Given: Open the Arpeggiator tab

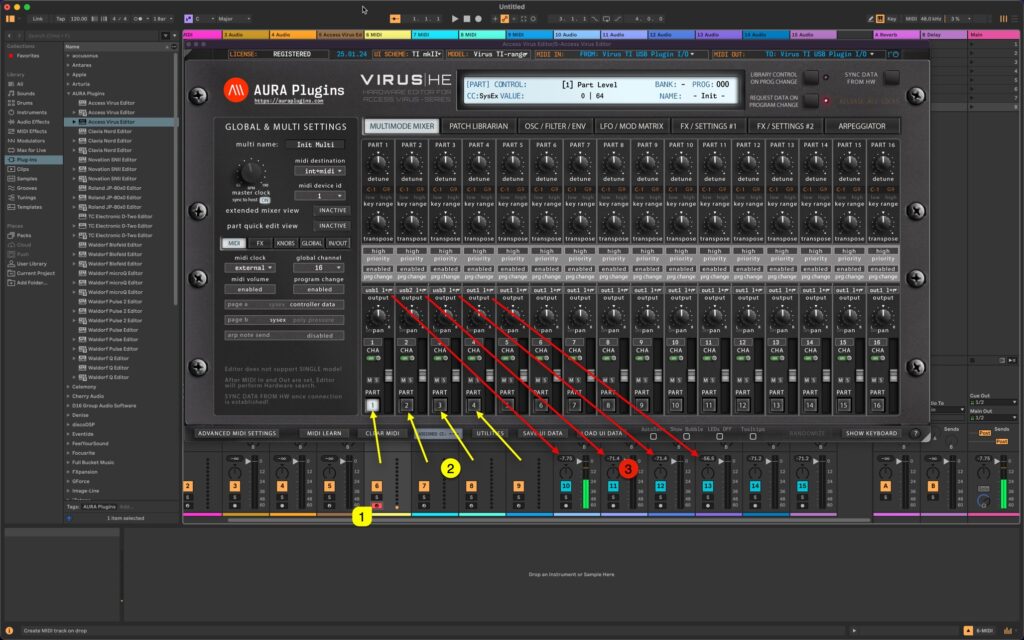Looking at the screenshot, I should [x=862, y=125].
